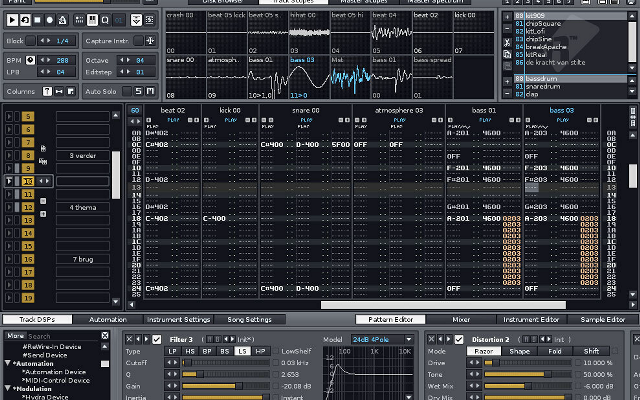Open the Sample Editor tab

603,320
